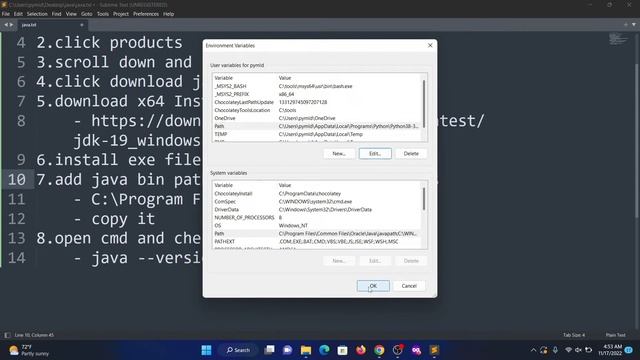The height and width of the screenshot is (360, 640).
Task: Open the View menu in Sublime Text
Action: (x=71, y=14)
